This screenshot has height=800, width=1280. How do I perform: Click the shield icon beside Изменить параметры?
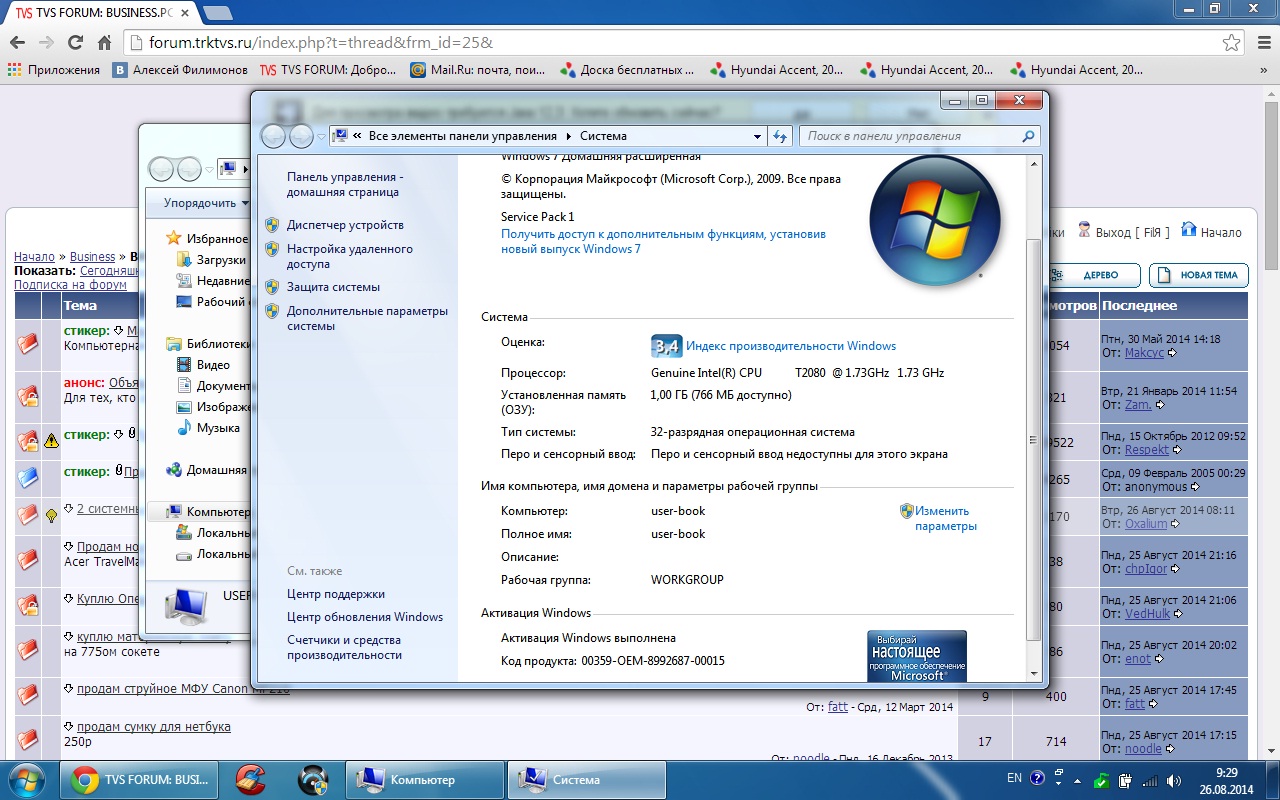point(907,511)
